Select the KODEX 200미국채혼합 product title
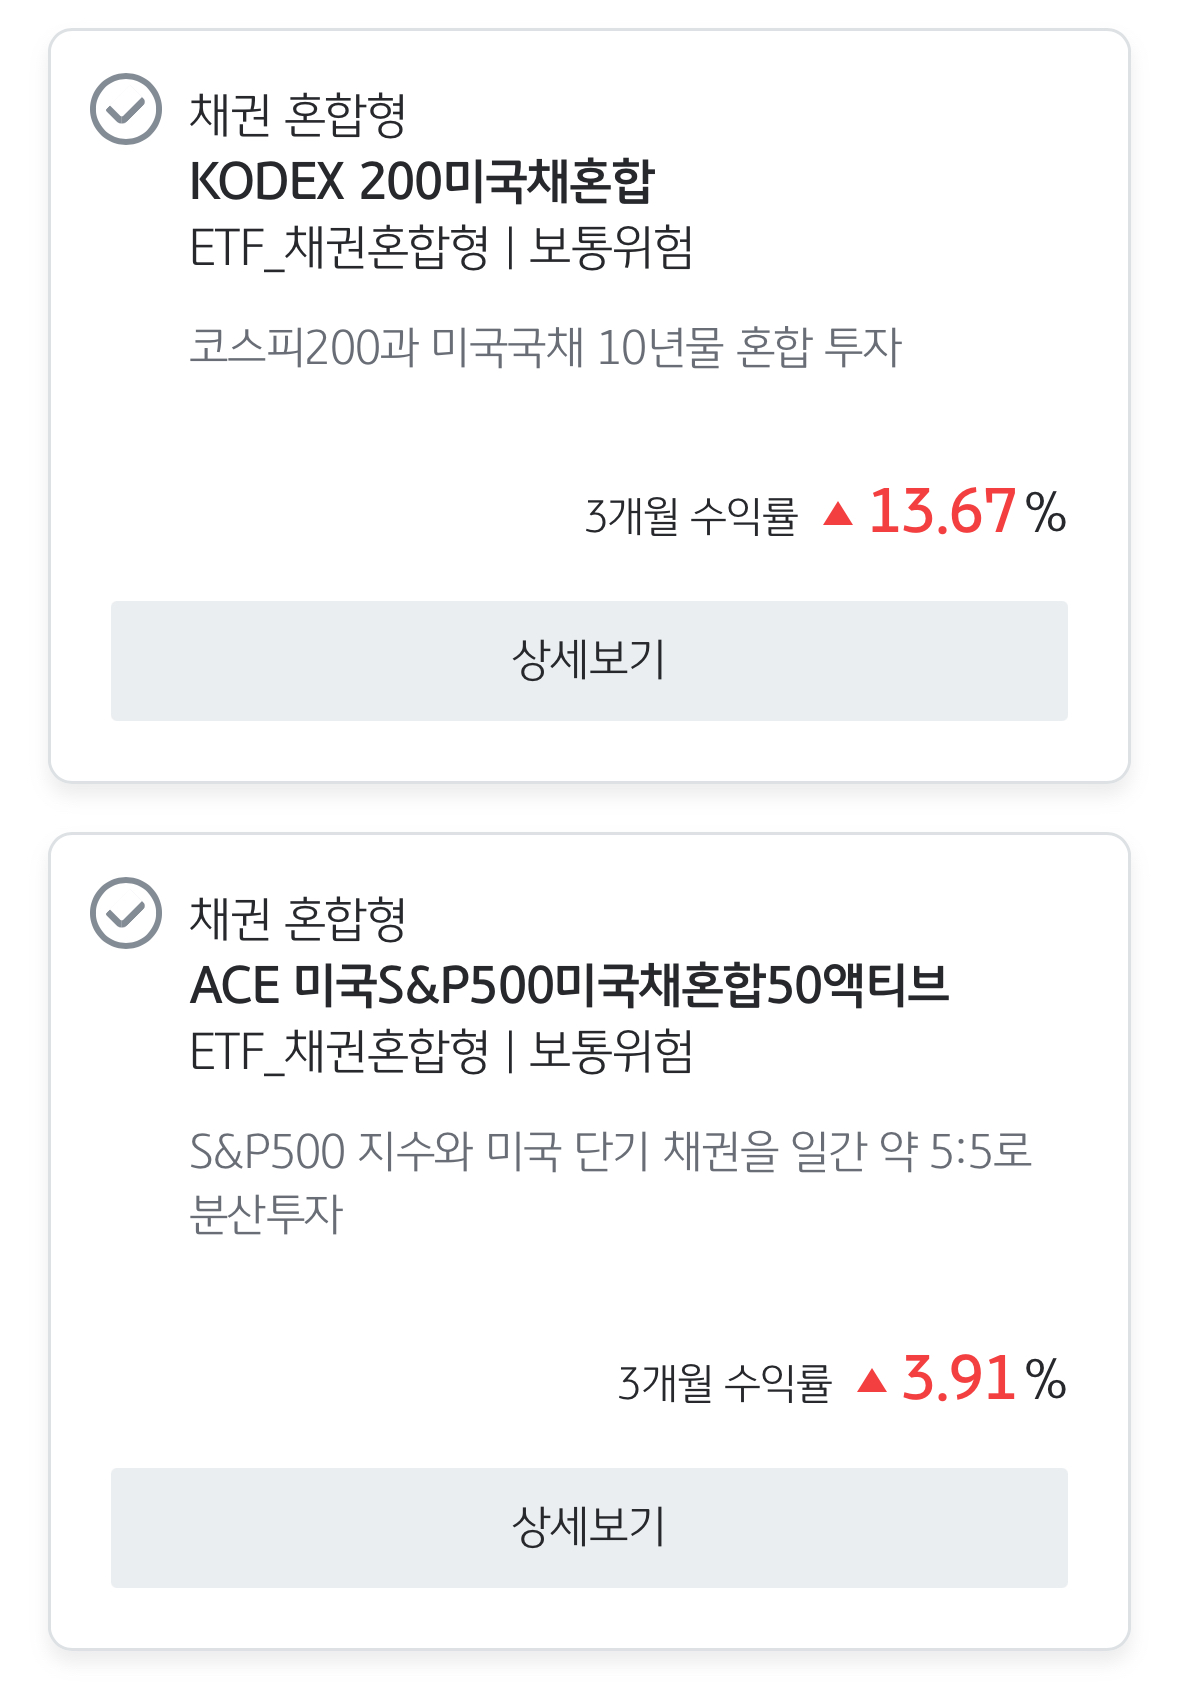The image size is (1179, 1685). coord(421,181)
